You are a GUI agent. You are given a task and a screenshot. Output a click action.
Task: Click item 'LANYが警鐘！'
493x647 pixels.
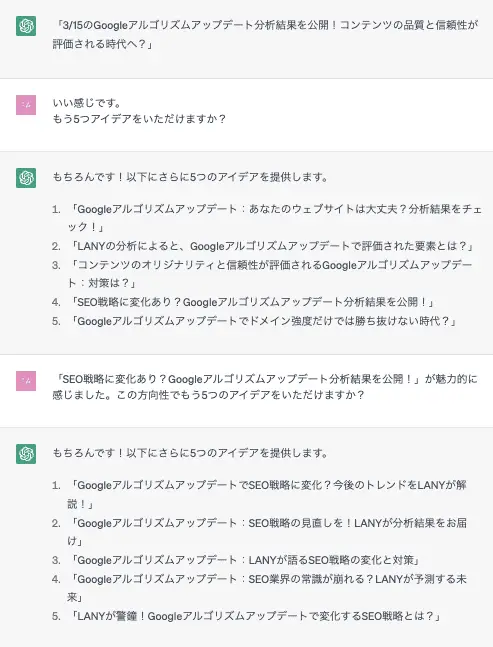coord(255,616)
